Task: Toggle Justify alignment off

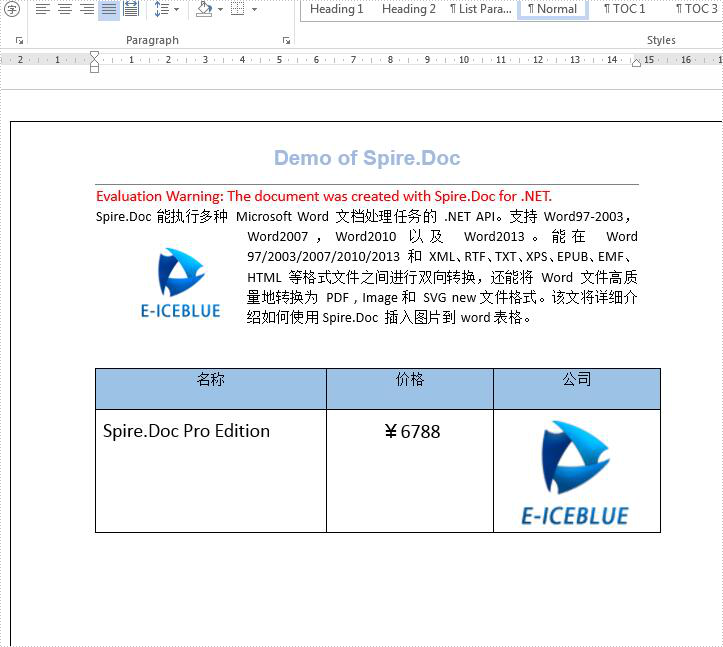Action: click(x=108, y=9)
